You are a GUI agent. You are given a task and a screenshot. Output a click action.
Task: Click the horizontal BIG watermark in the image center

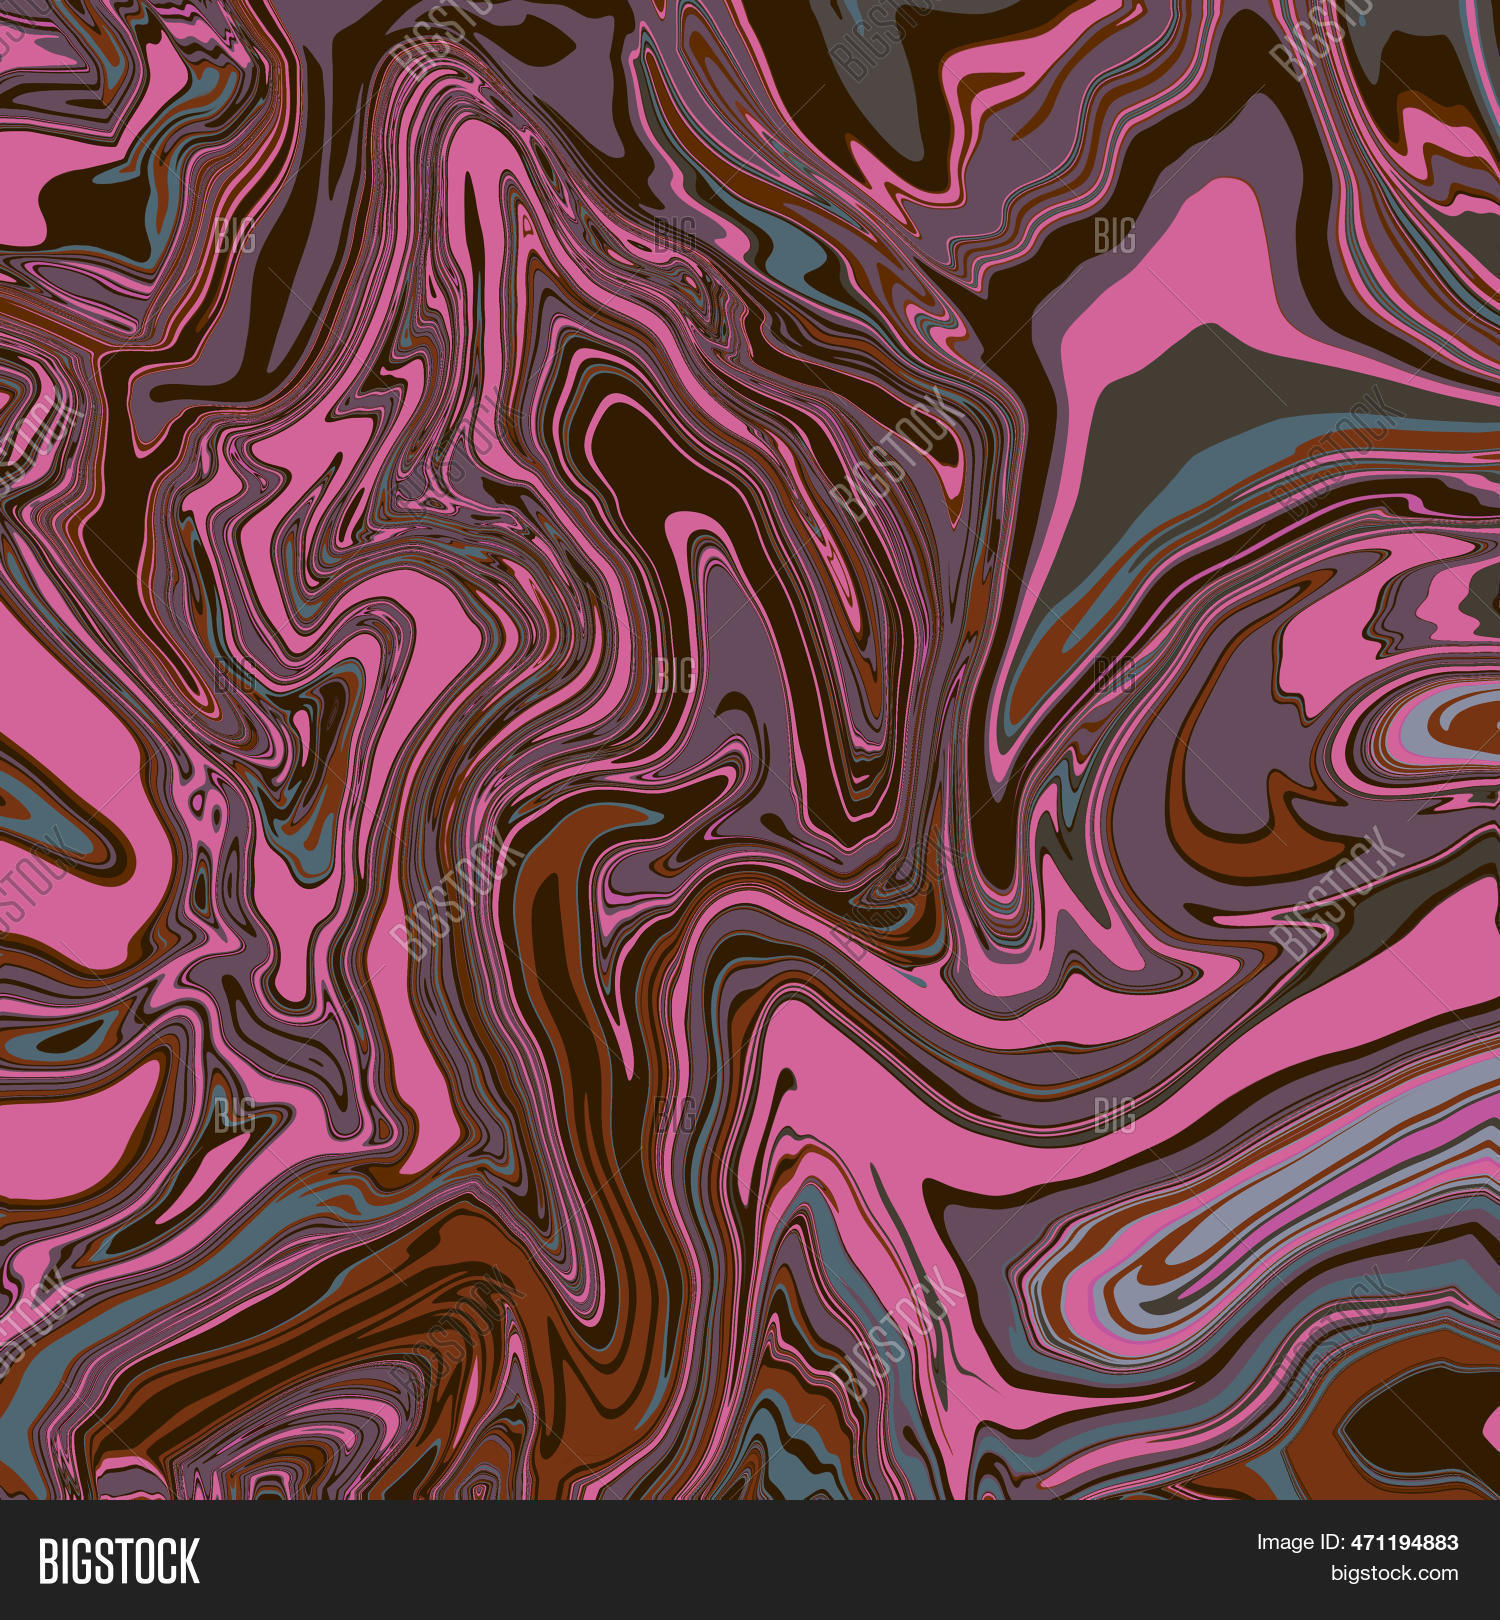point(674,675)
